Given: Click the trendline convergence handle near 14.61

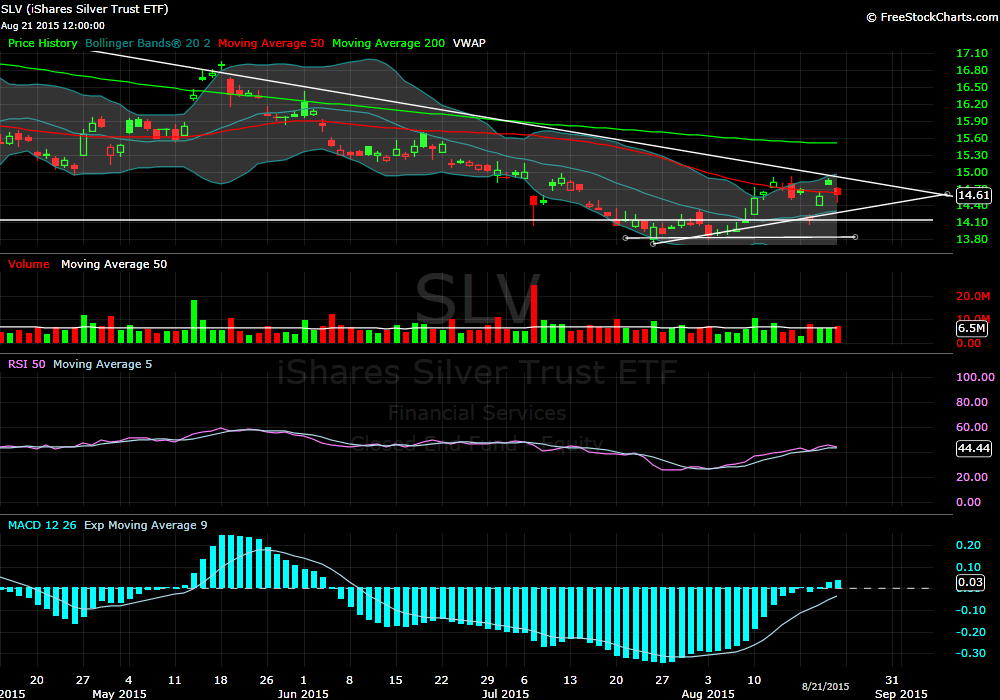Looking at the screenshot, I should tap(948, 194).
